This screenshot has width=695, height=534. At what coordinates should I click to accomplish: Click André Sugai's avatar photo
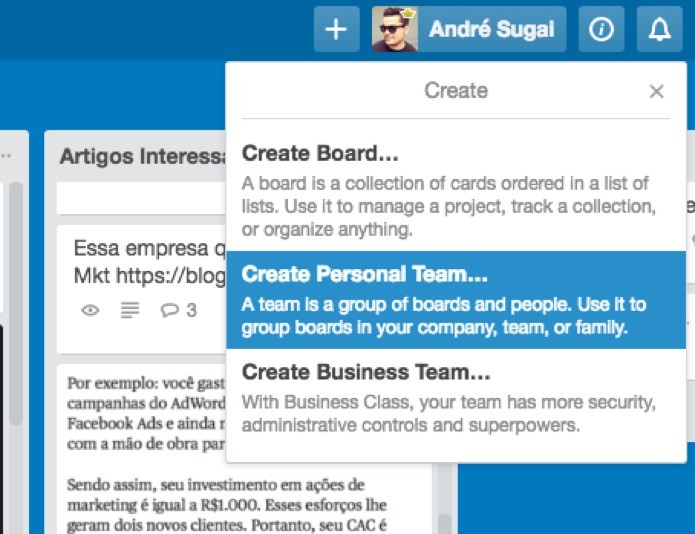pos(394,29)
